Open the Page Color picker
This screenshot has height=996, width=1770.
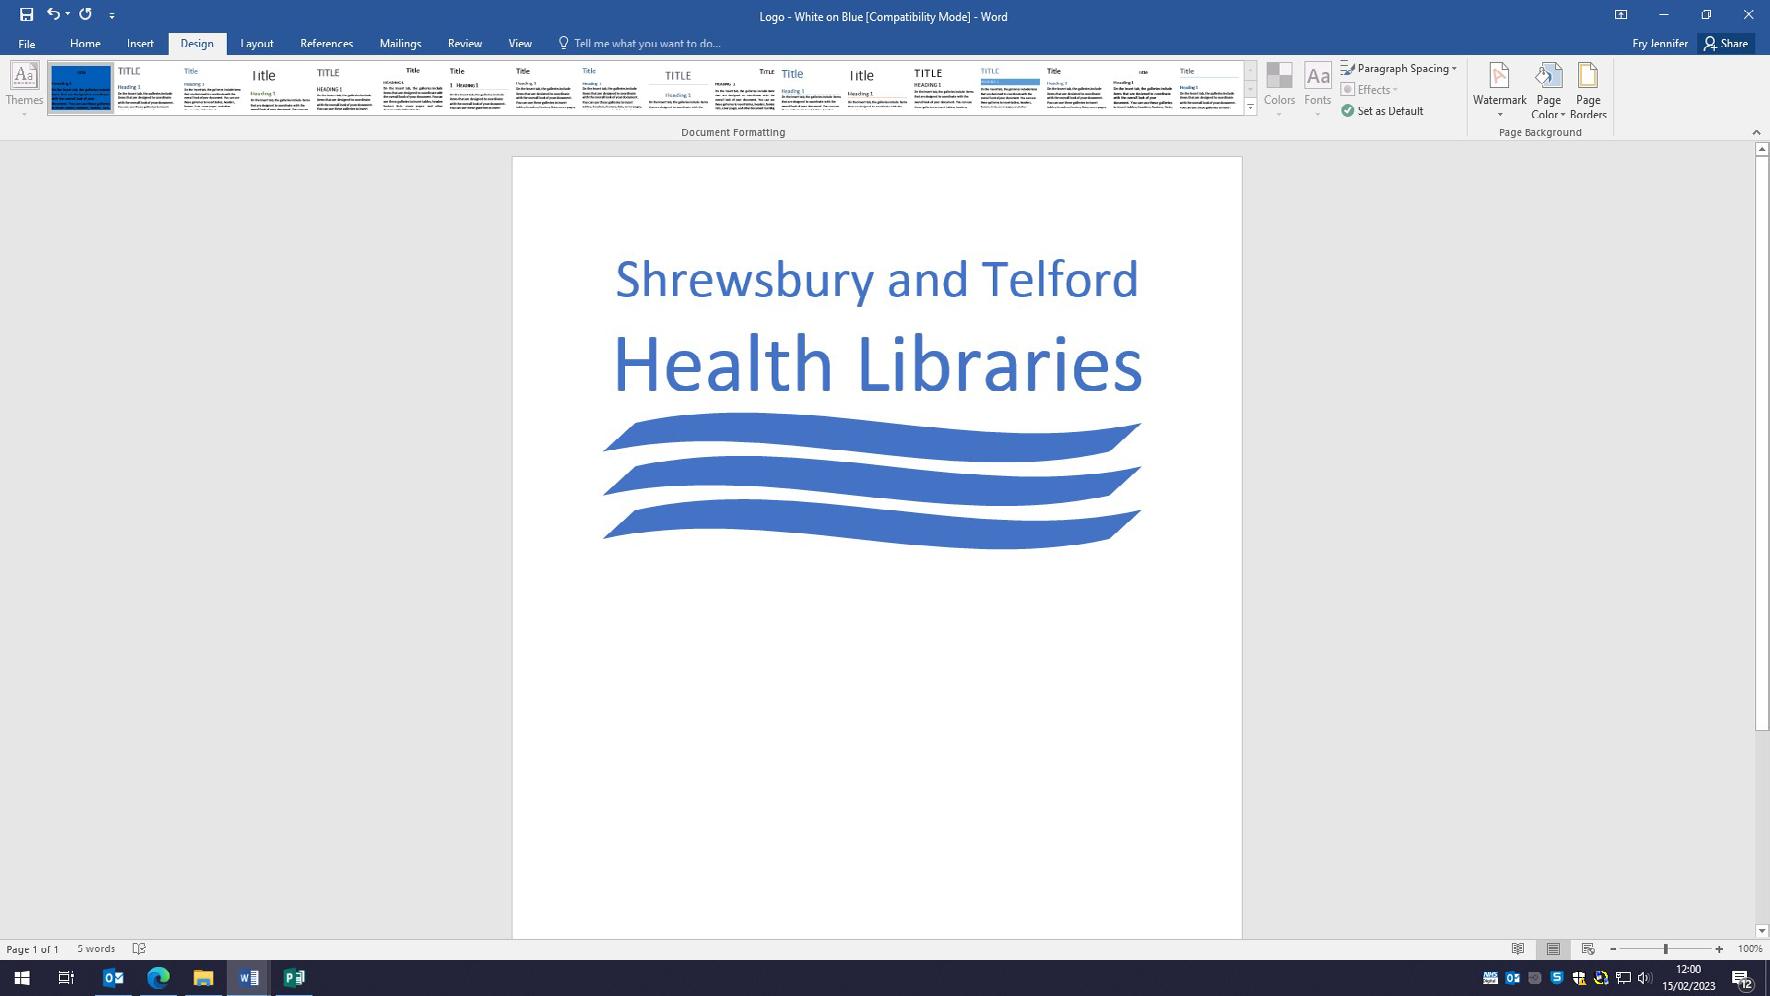pyautogui.click(x=1548, y=90)
